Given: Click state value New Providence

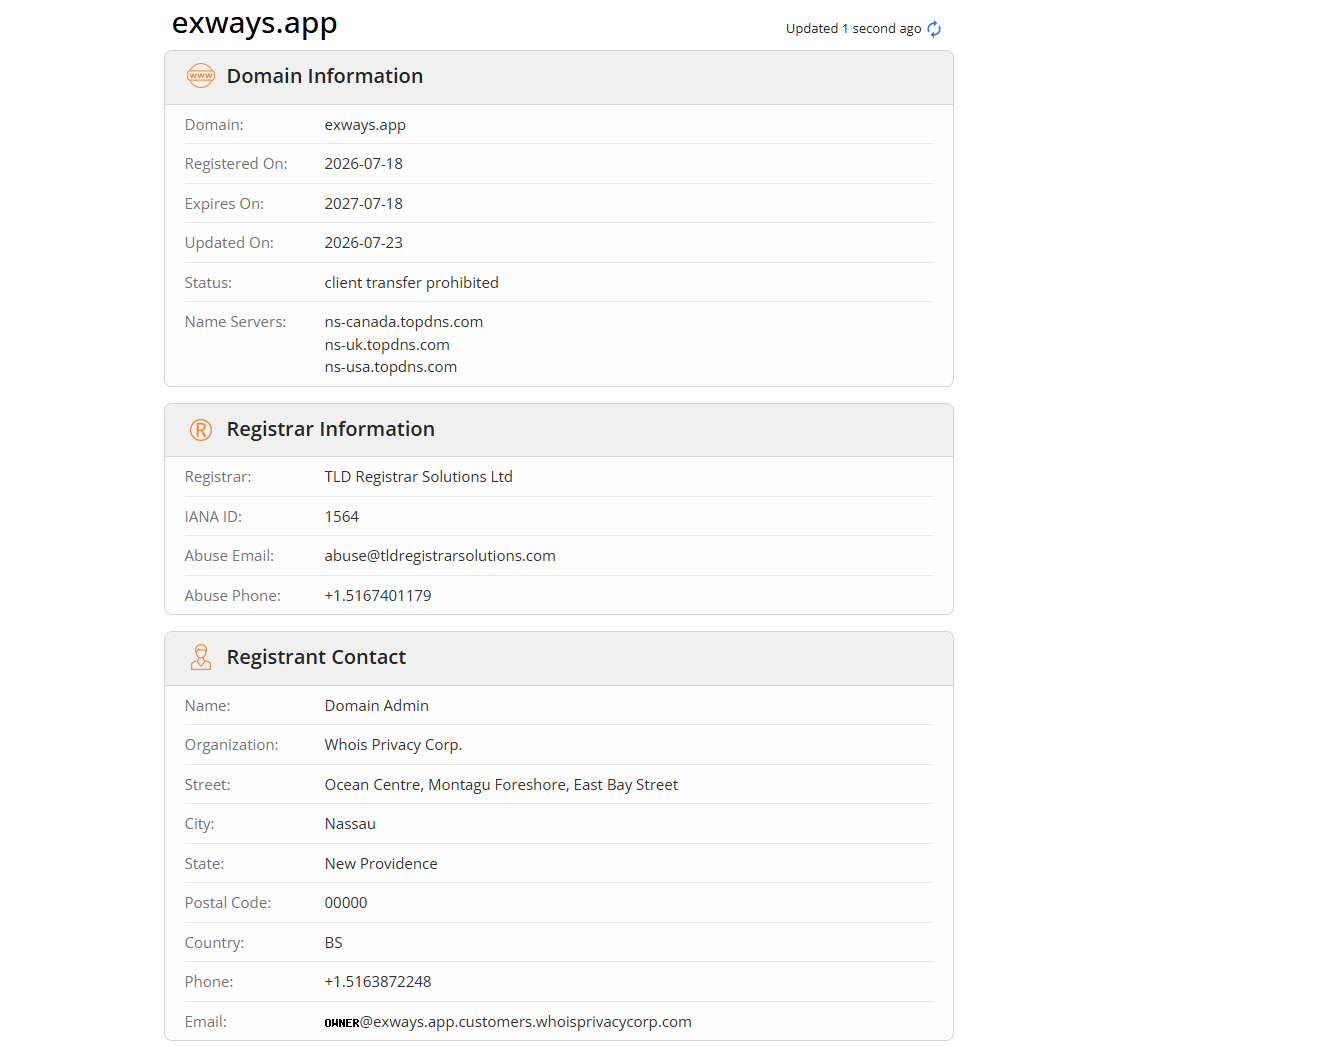Looking at the screenshot, I should coord(381,864).
